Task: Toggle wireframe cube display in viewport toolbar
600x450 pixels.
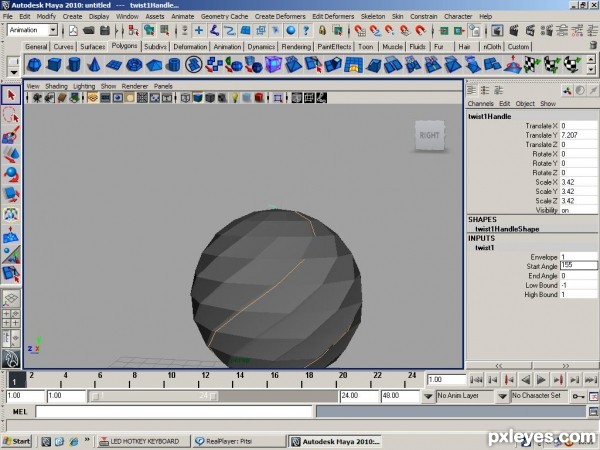Action: [x=185, y=98]
